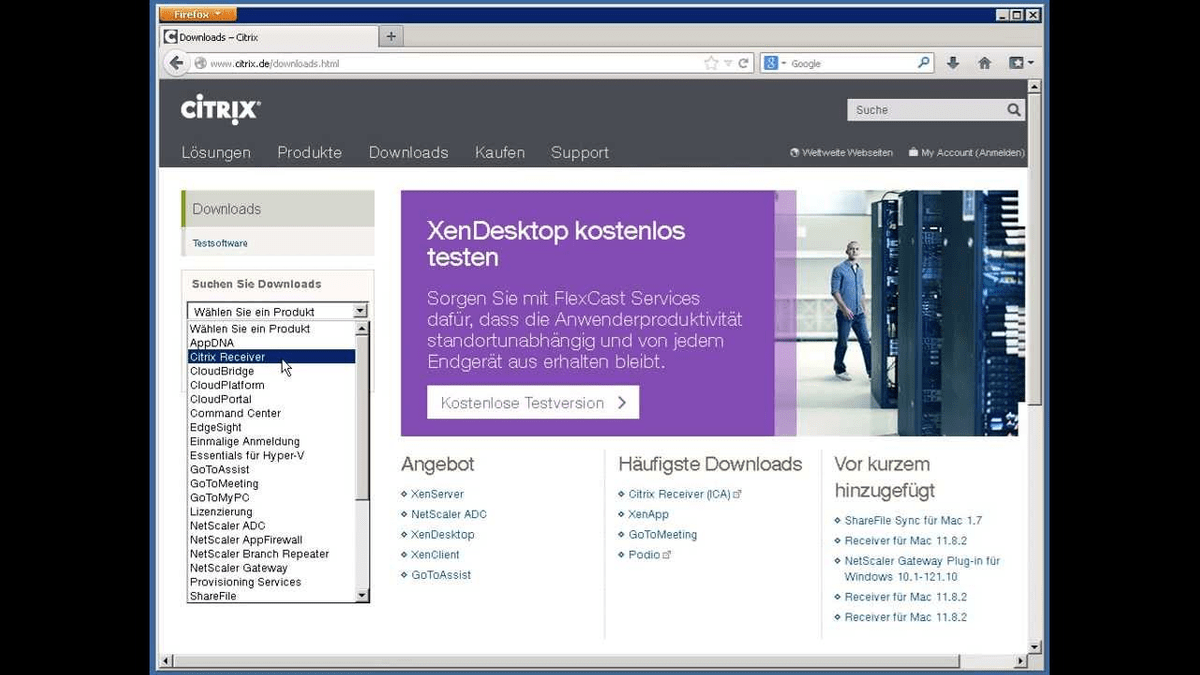Collapse the 'Wählen Sie ein Produkt' dropdown

coord(360,312)
